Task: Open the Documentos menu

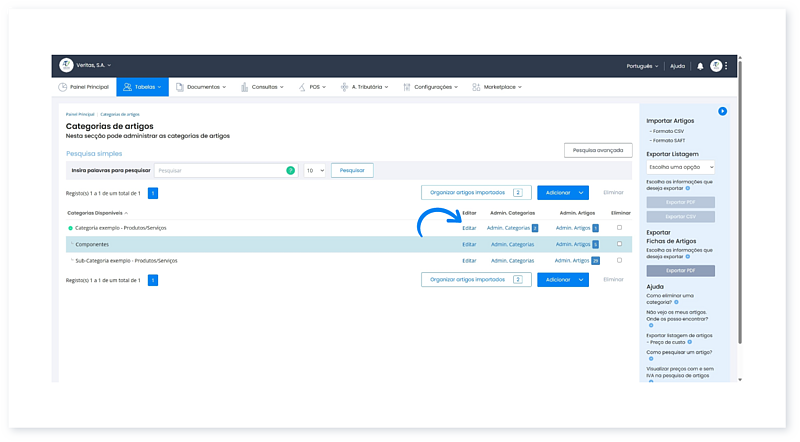Action: 200,87
